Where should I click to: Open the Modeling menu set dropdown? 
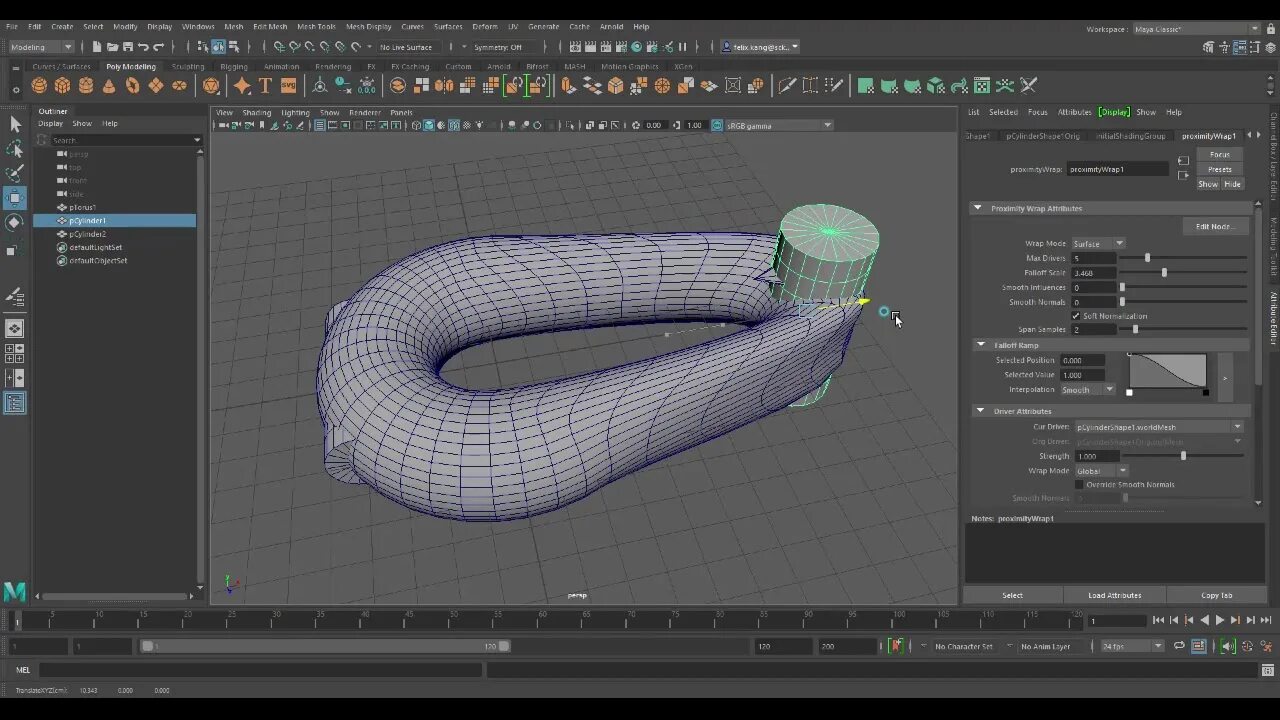coord(41,47)
